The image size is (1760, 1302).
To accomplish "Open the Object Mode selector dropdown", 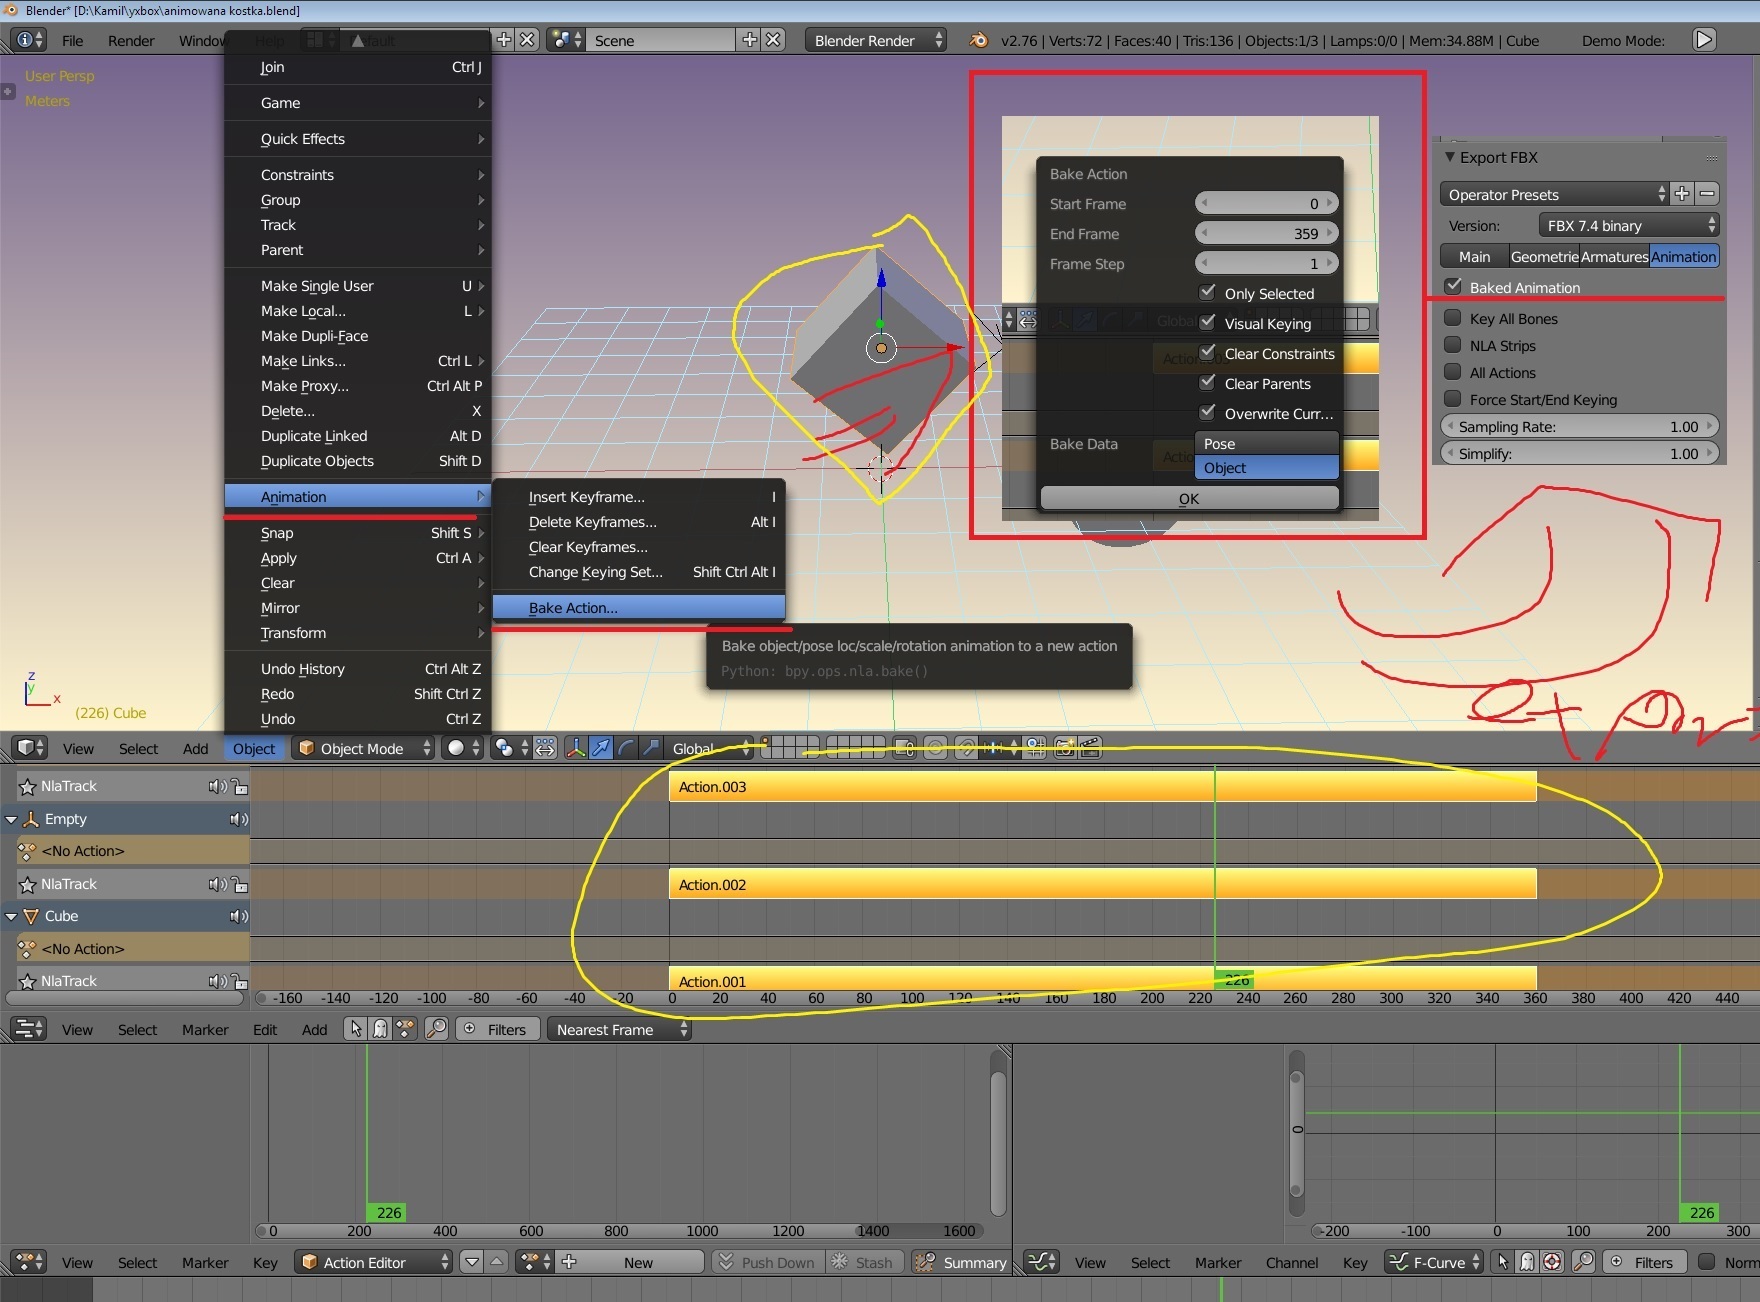I will tap(363, 748).
